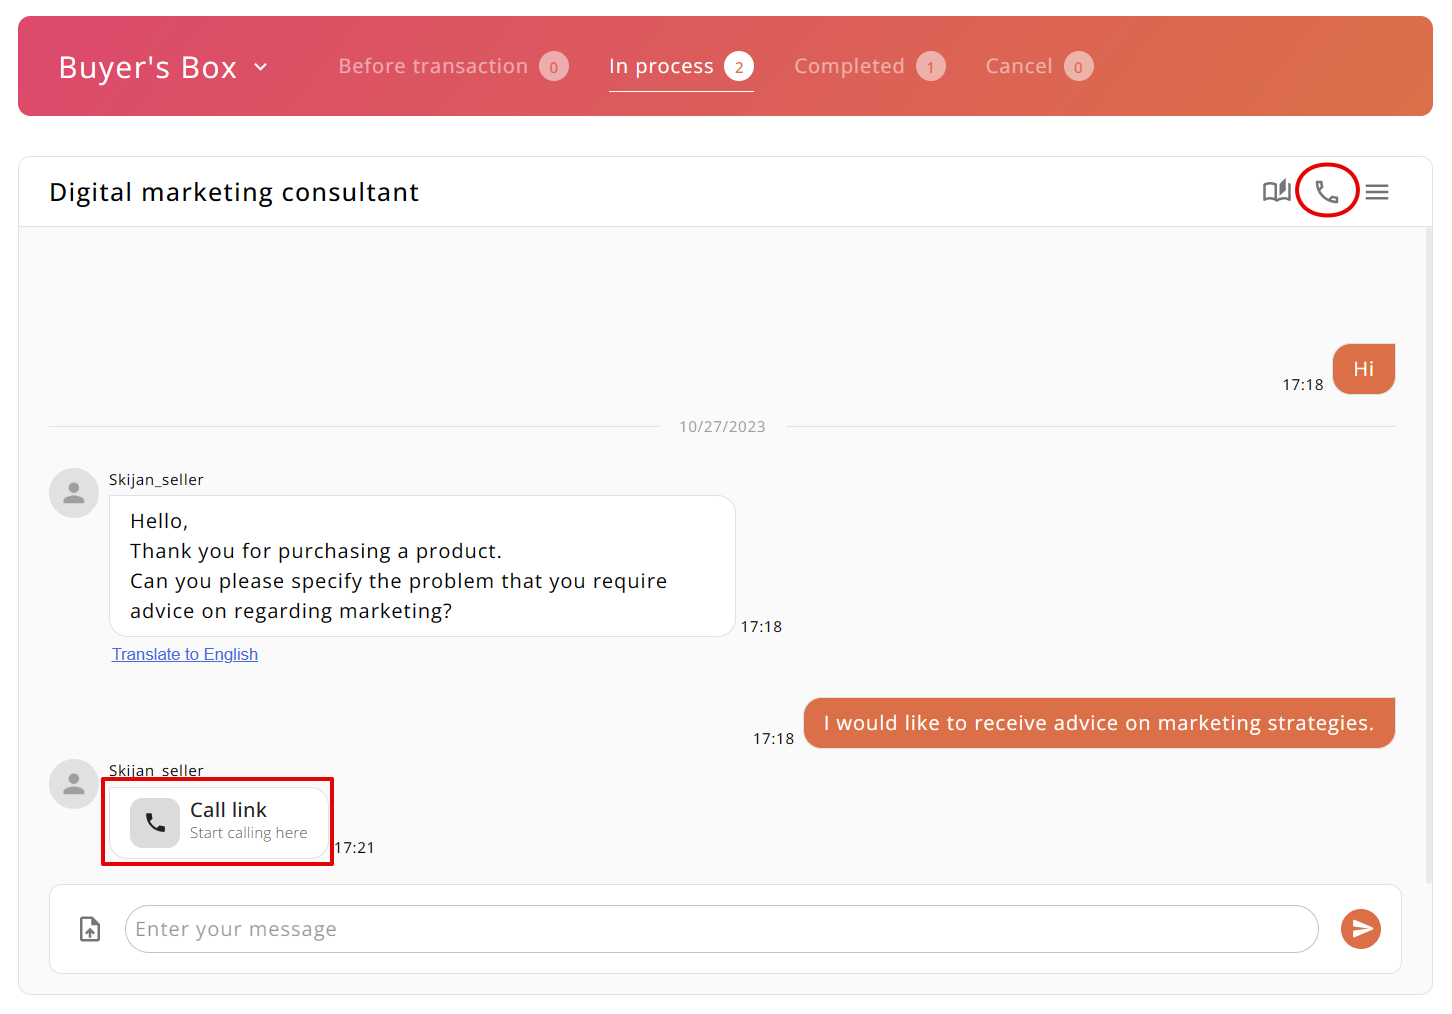Click the Translate to English link
Viewport: 1452px width, 1014px height.
(185, 654)
